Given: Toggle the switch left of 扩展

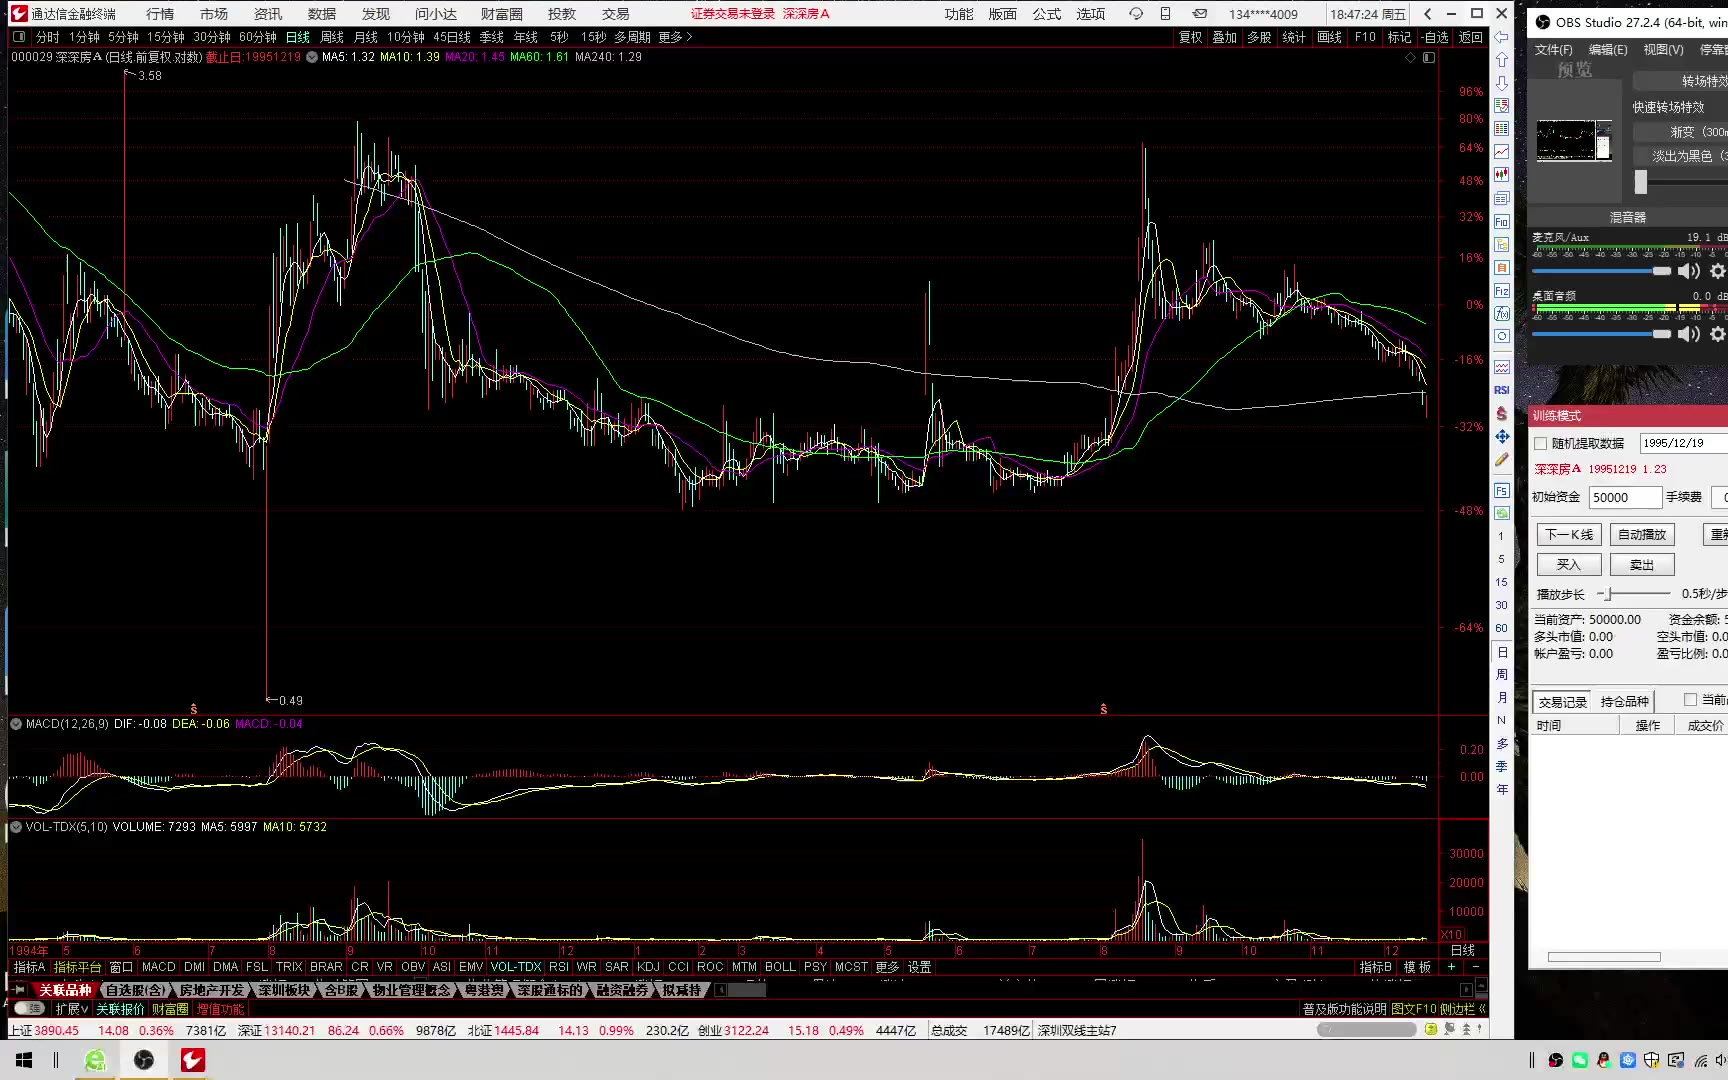Looking at the screenshot, I should click(x=29, y=1009).
